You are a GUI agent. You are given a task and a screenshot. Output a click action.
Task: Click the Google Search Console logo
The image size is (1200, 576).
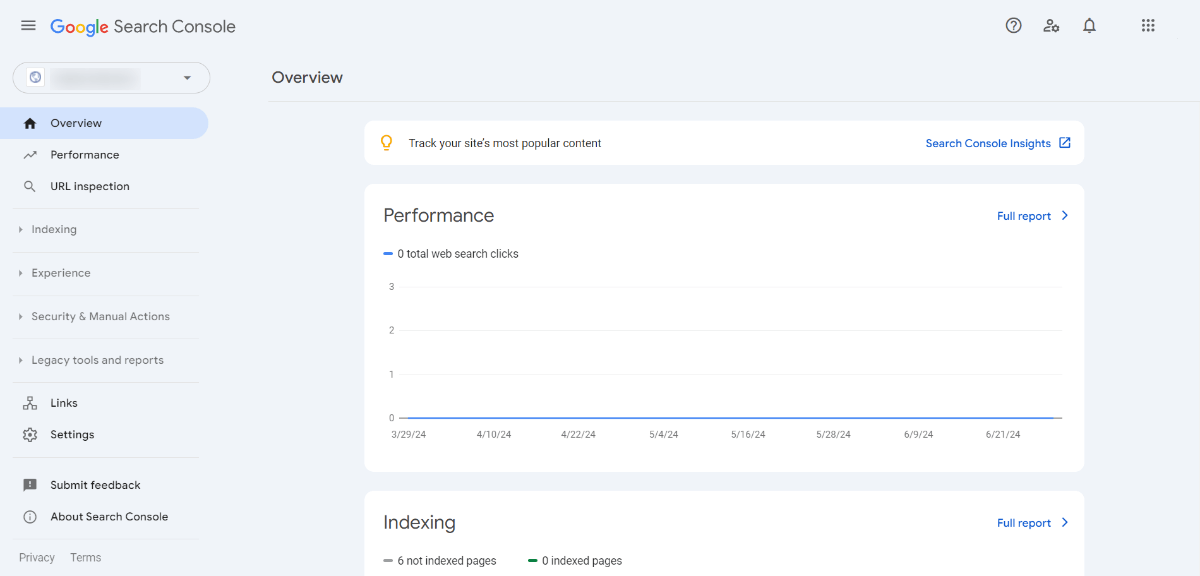[143, 27]
